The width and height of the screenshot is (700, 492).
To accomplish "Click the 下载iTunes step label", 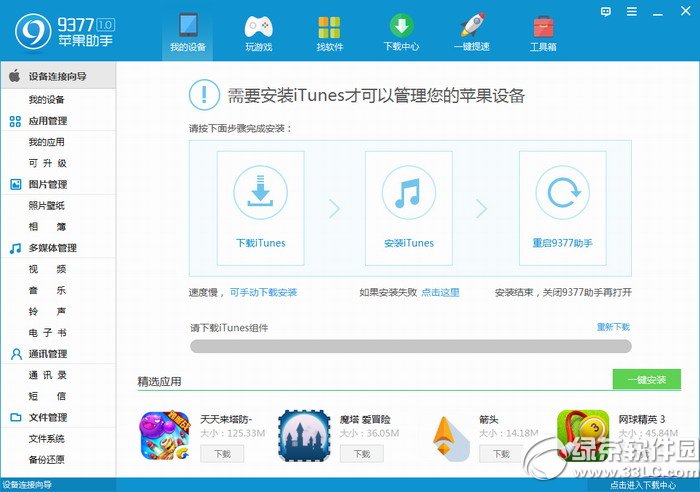I will 260,243.
